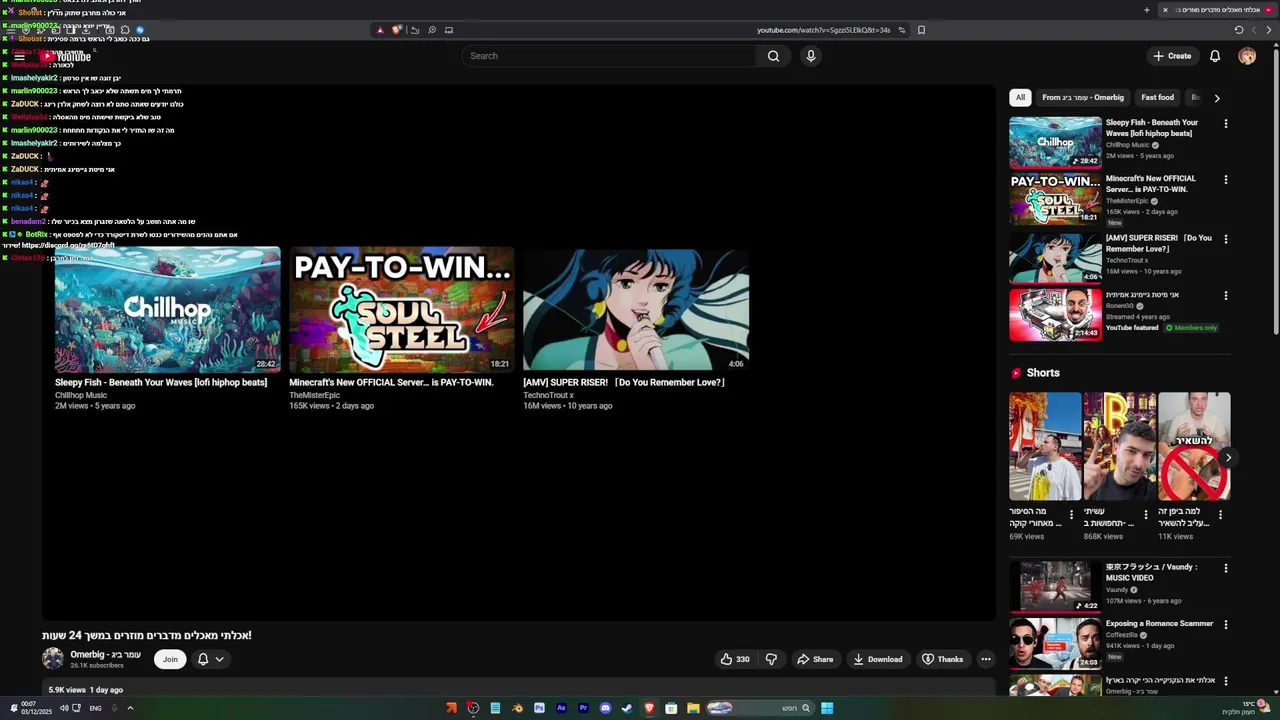The height and width of the screenshot is (720, 1280).
Task: Open Steam from the taskbar
Action: (627, 708)
